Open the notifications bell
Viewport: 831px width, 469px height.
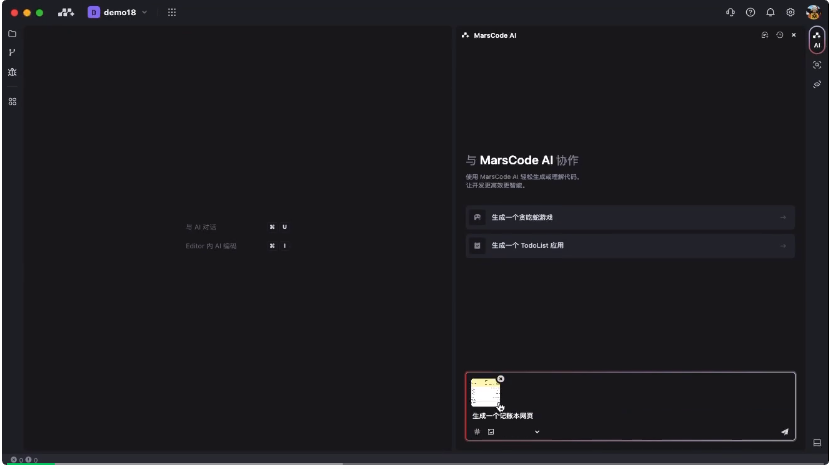coord(771,12)
